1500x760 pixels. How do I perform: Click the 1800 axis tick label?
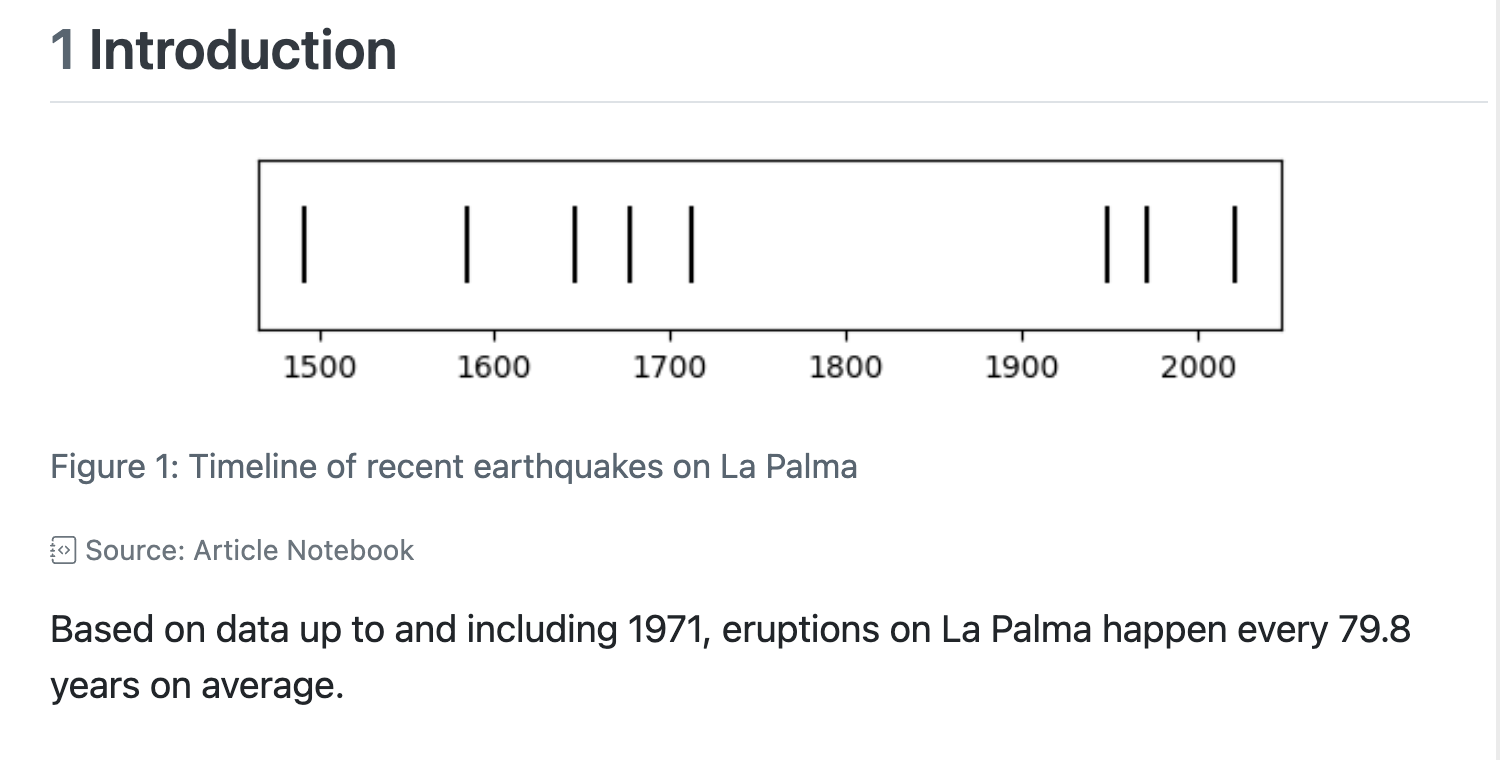tap(846, 367)
